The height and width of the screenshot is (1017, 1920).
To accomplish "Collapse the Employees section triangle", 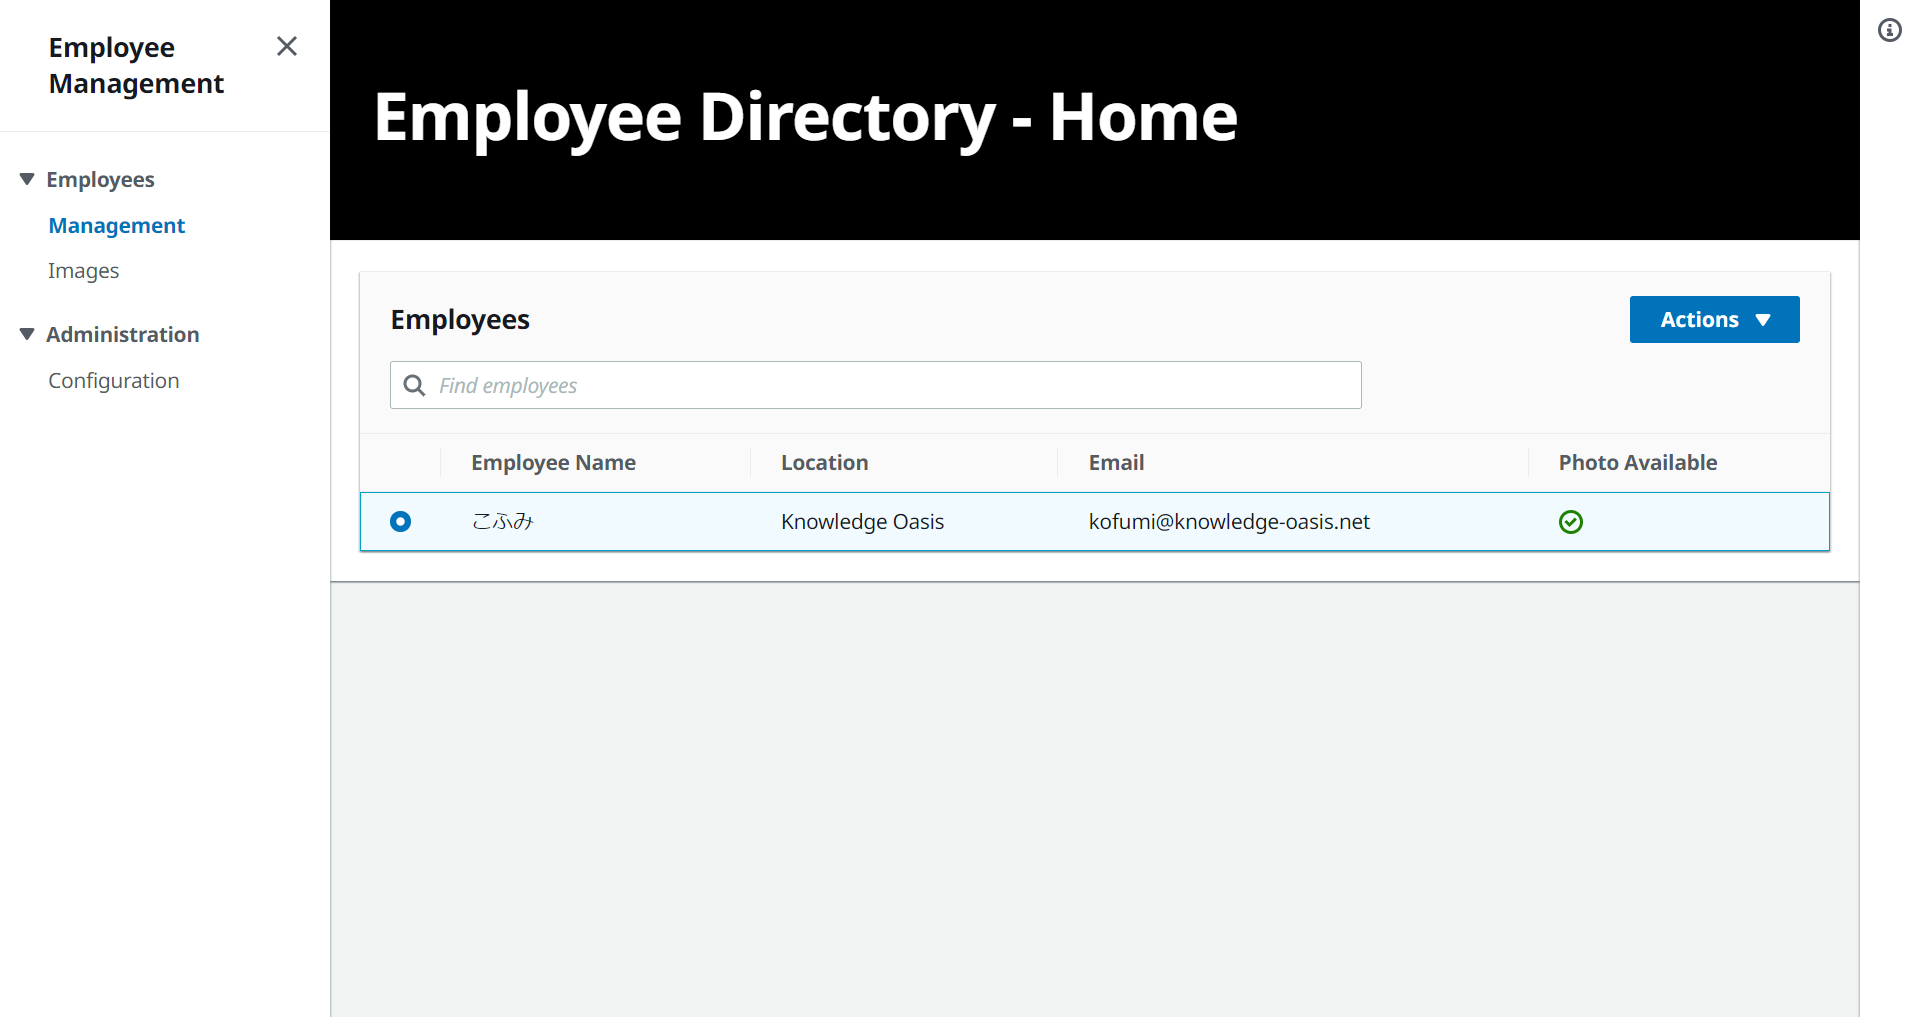I will coord(27,179).
